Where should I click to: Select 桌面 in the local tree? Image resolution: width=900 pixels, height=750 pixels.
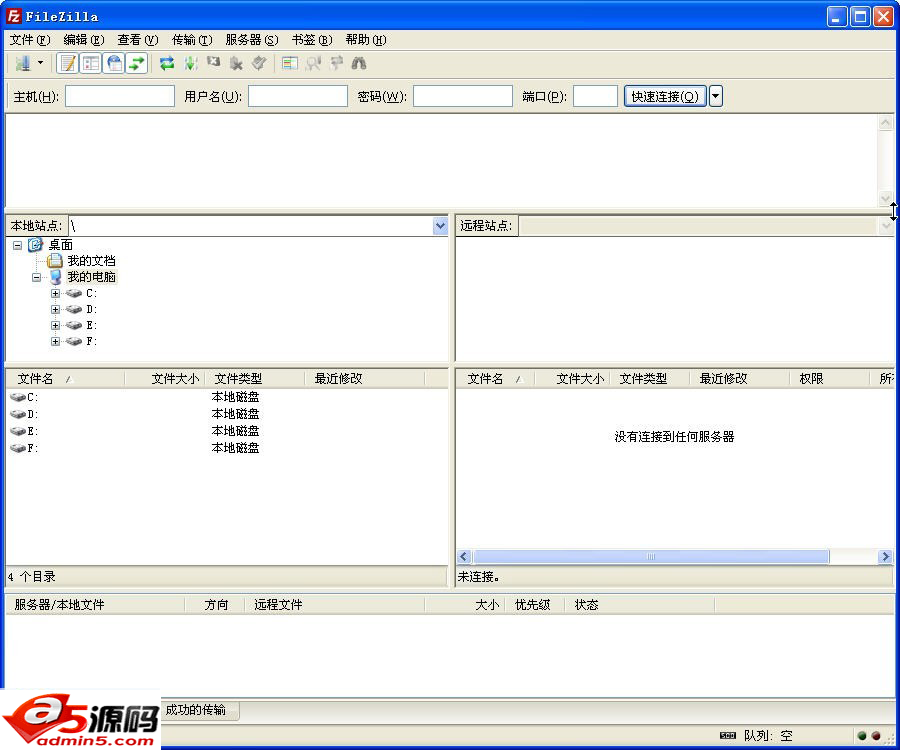pos(60,245)
